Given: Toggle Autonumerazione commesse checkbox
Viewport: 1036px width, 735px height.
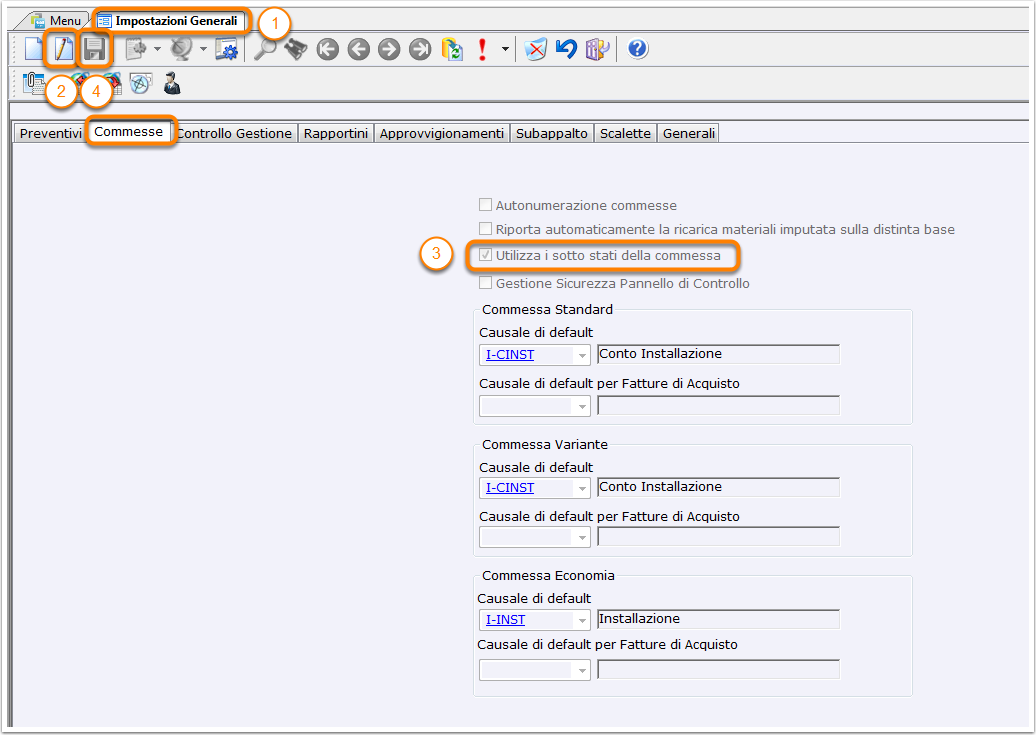Looking at the screenshot, I should tap(486, 205).
